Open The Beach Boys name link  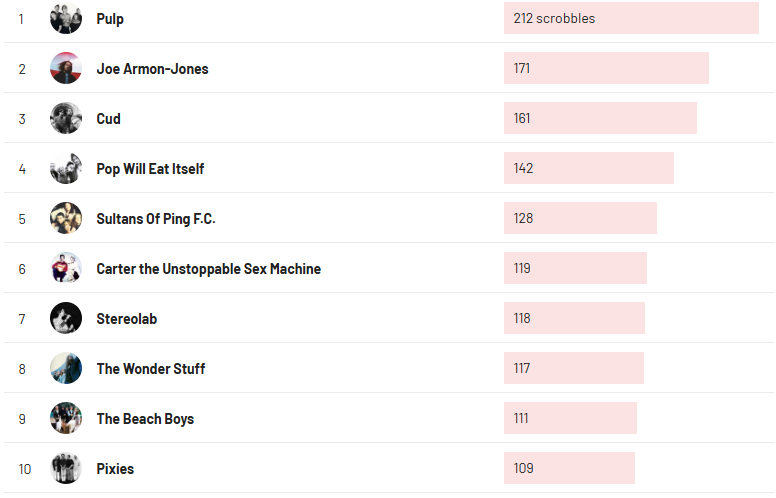click(145, 419)
